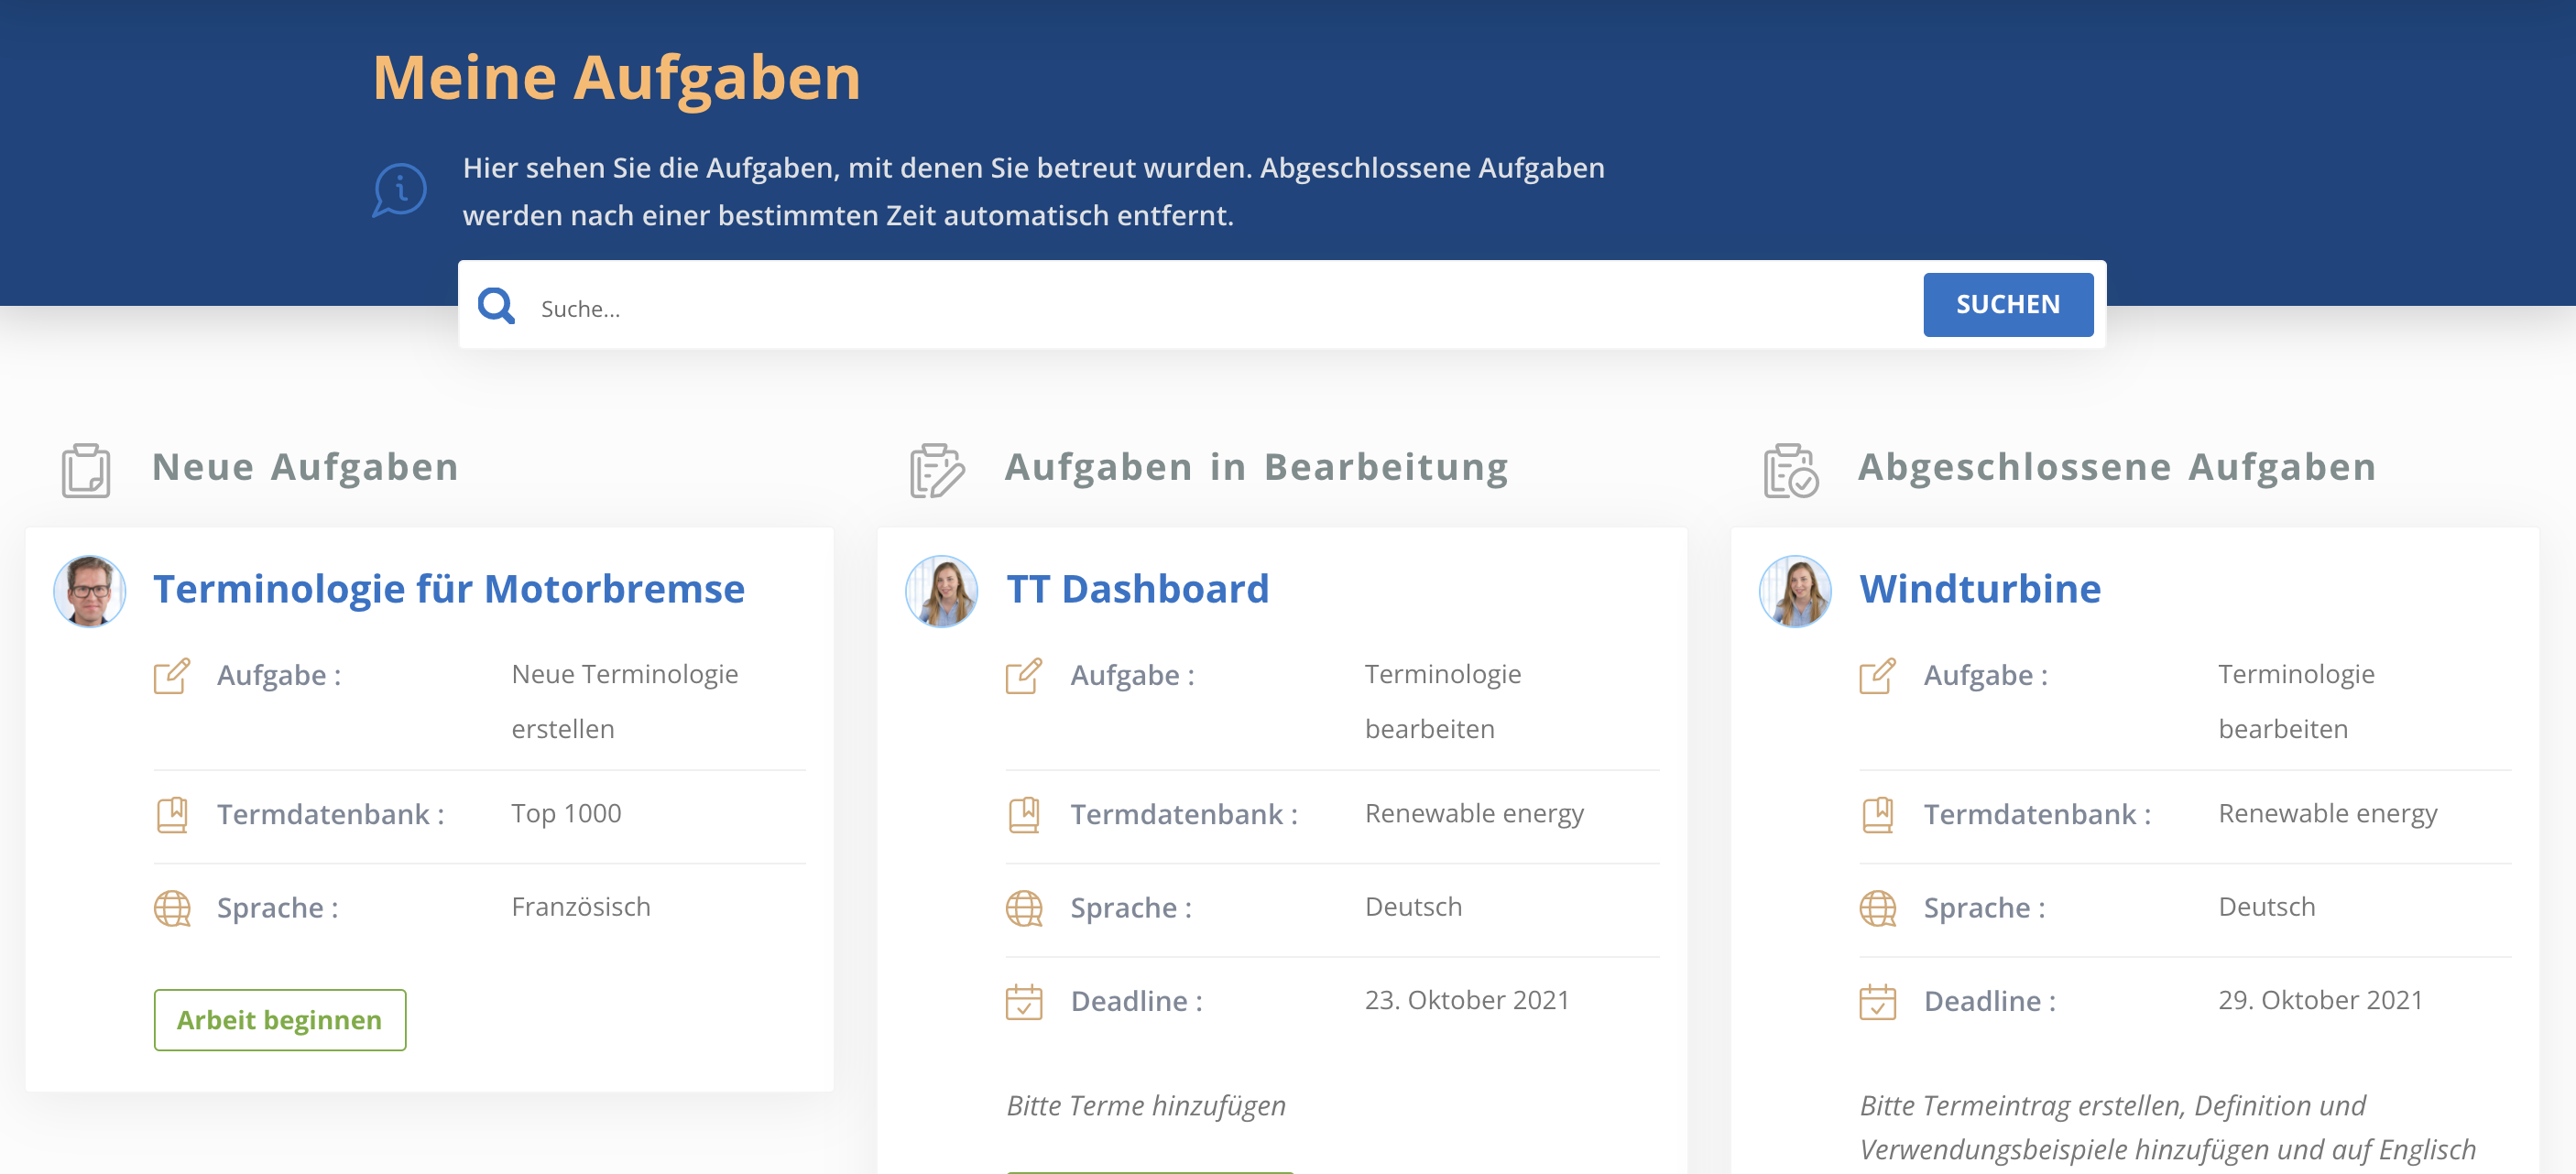Screen dimensions: 2576x1174
Task: Click 'Sprache :' label in Windturbine card
Action: 1984,908
